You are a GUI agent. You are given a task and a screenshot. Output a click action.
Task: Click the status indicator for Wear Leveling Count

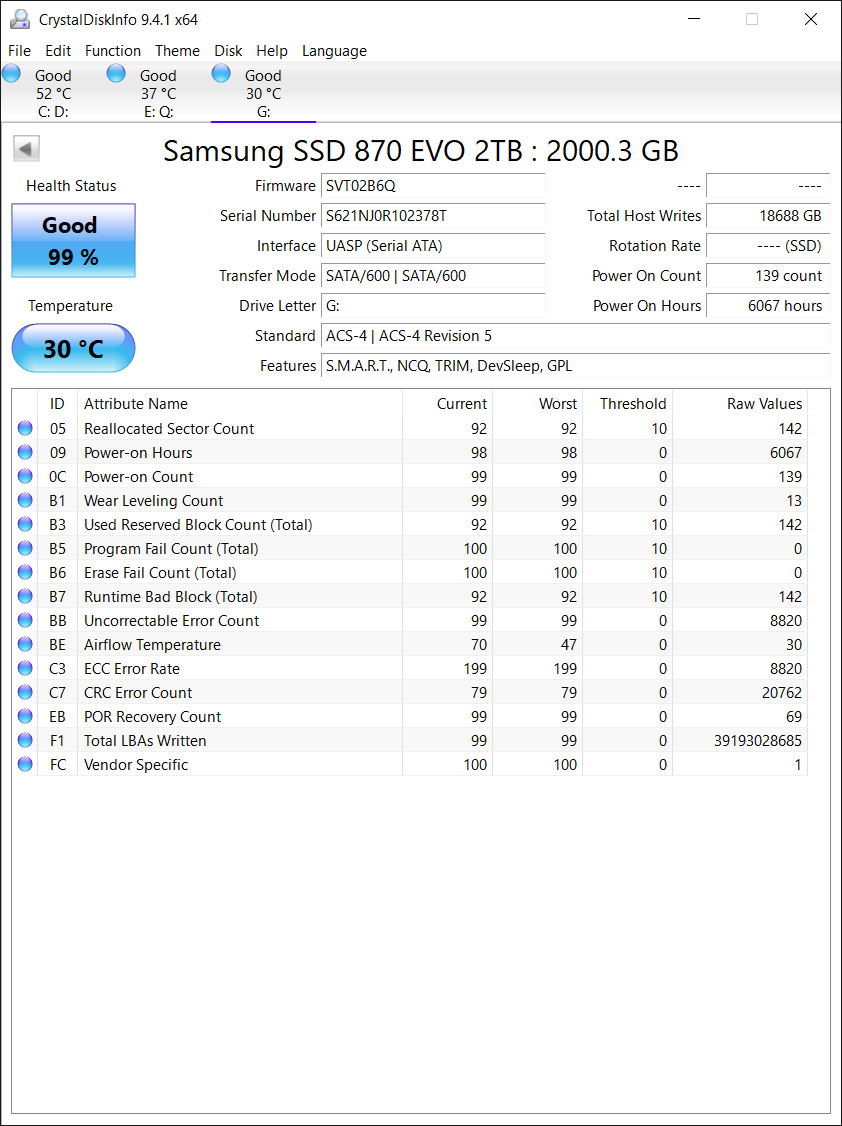(24, 500)
